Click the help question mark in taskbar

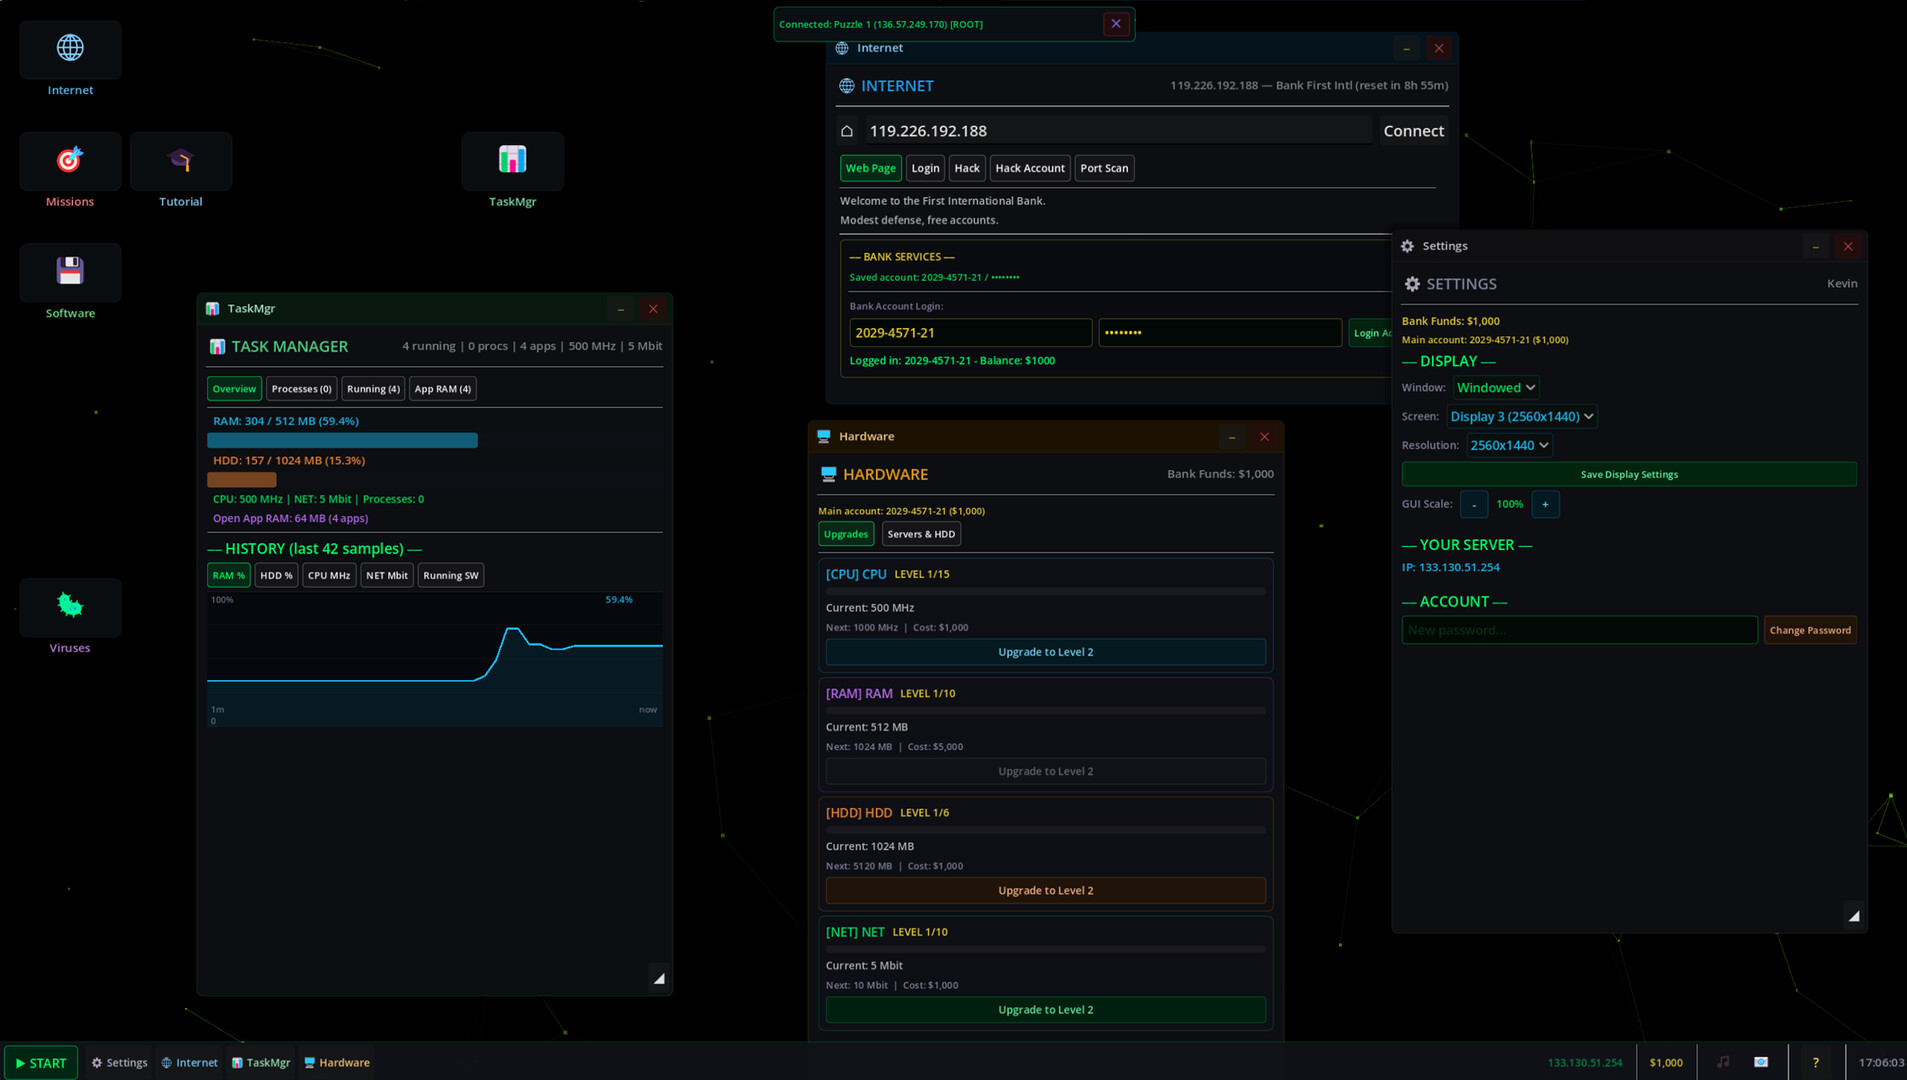pyautogui.click(x=1815, y=1062)
